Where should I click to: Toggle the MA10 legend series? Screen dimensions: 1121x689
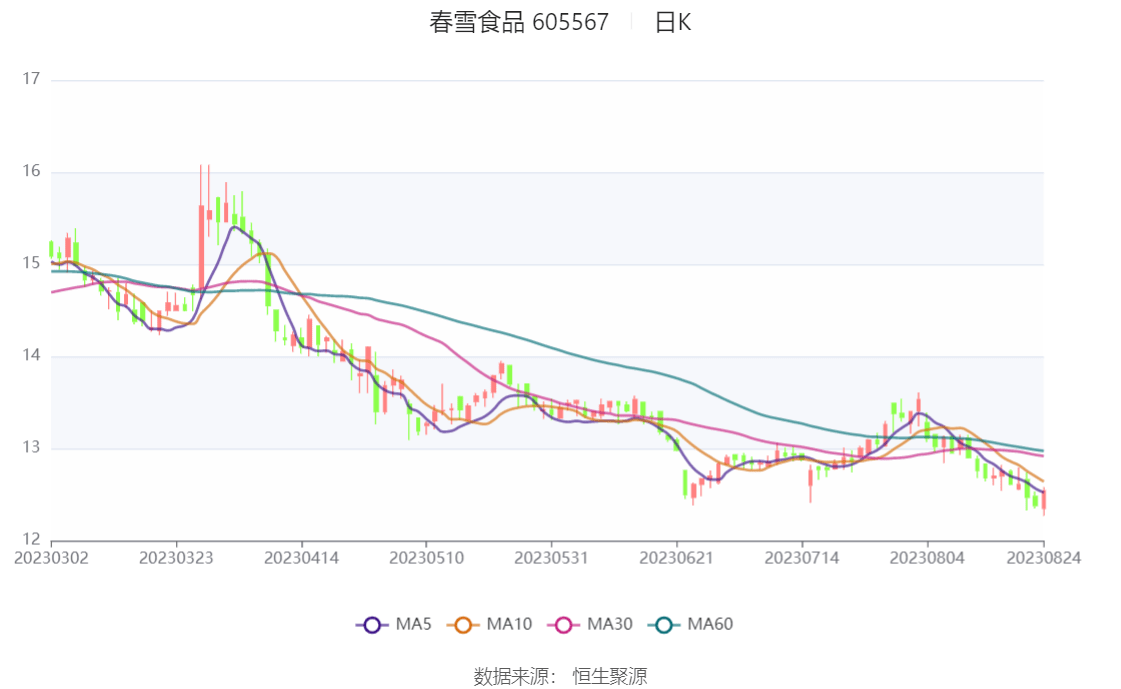point(490,625)
